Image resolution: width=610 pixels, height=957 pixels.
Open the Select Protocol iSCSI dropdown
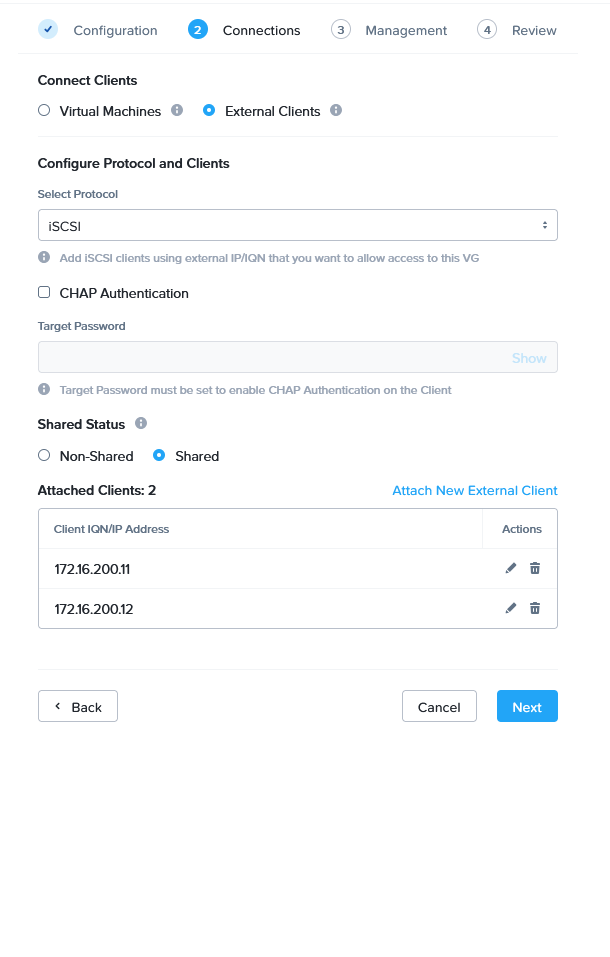[297, 225]
